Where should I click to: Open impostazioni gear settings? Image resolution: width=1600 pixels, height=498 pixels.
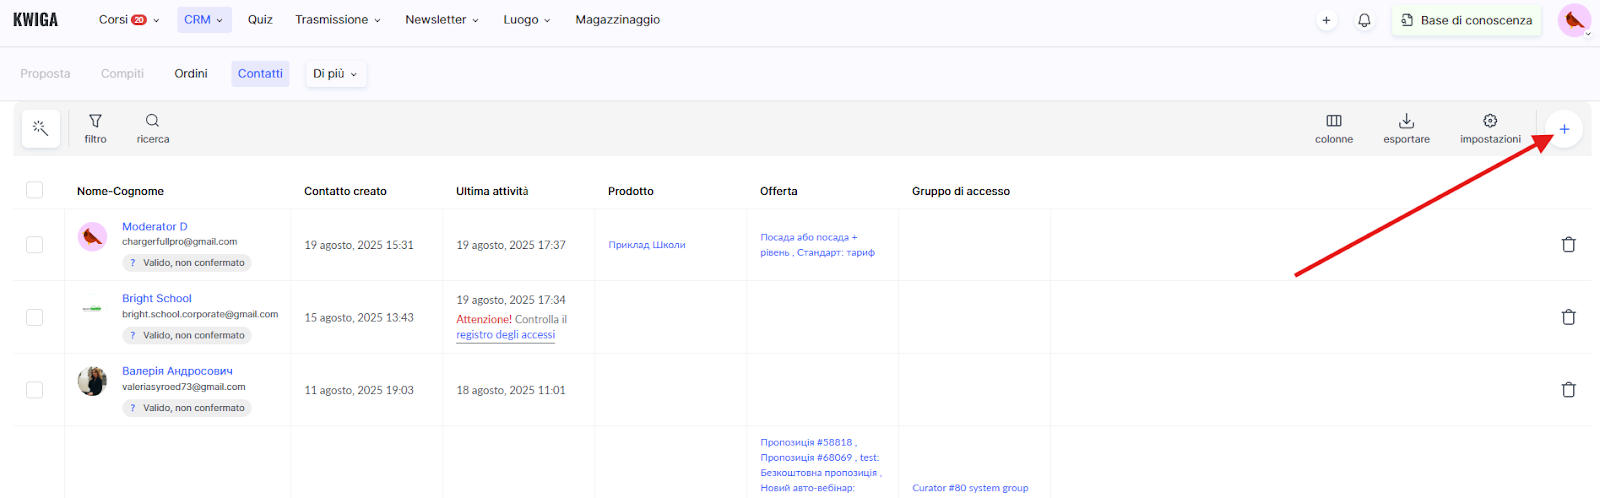click(1489, 128)
